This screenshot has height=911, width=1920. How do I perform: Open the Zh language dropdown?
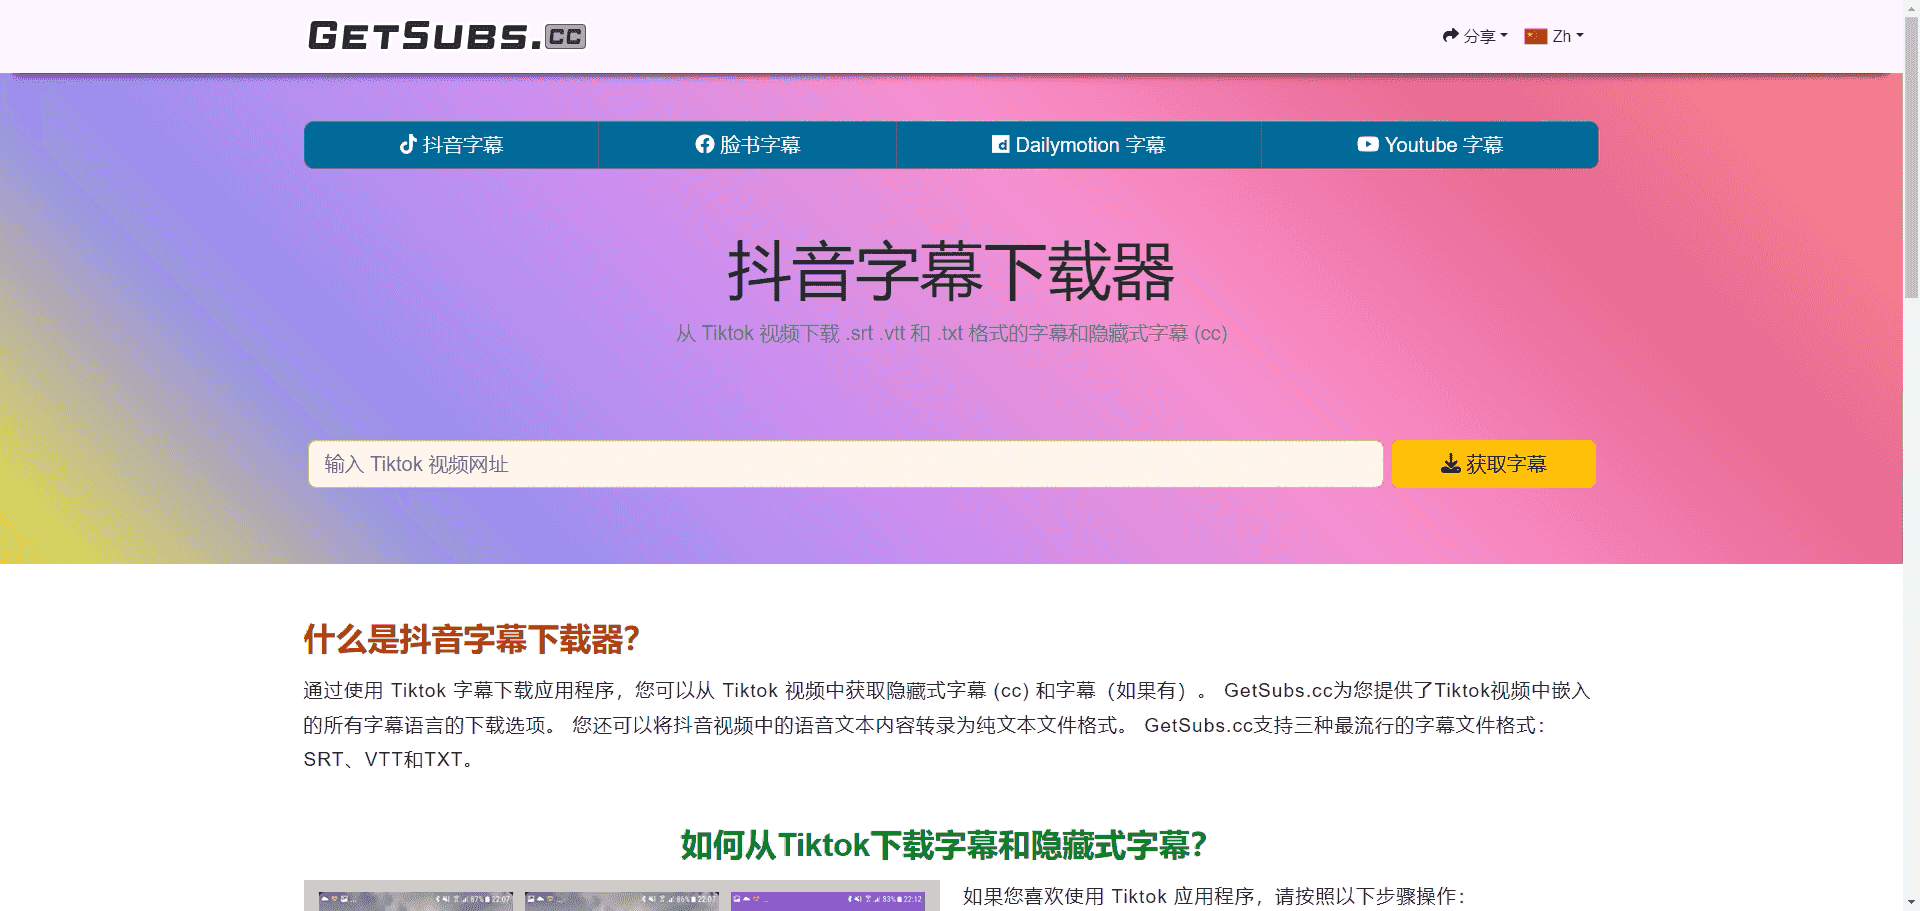(x=1554, y=36)
